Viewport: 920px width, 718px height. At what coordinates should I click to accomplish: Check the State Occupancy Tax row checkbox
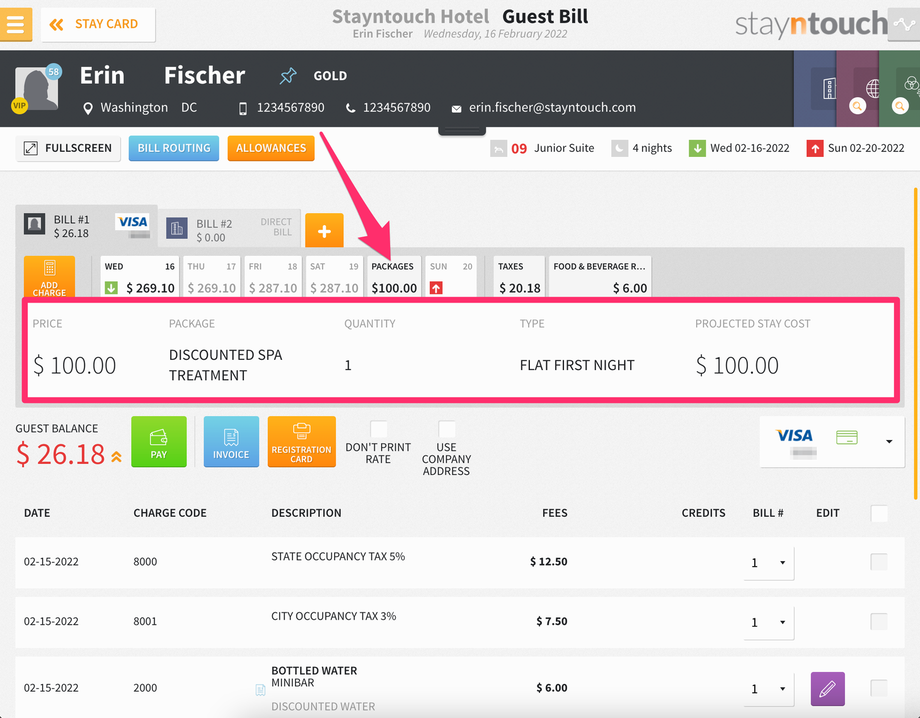pos(879,562)
